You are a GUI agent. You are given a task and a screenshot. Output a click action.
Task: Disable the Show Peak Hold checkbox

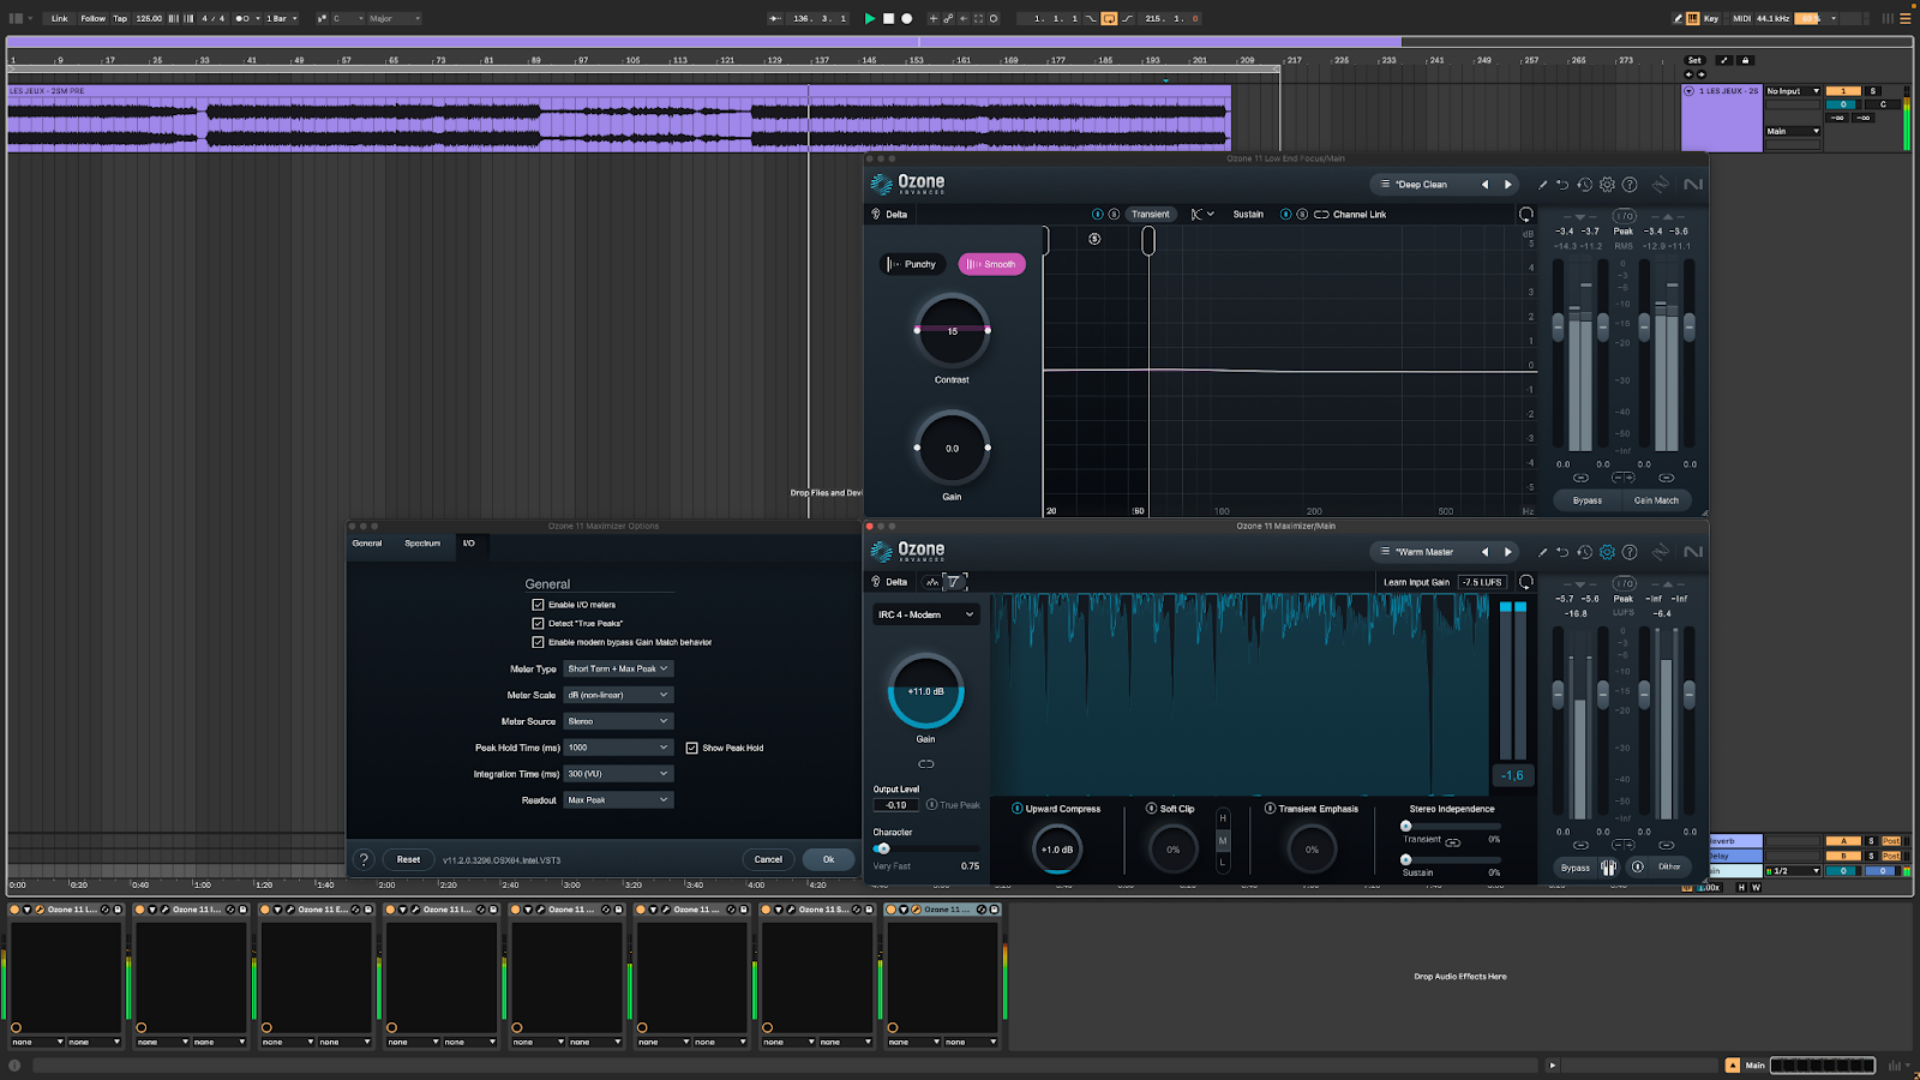692,747
